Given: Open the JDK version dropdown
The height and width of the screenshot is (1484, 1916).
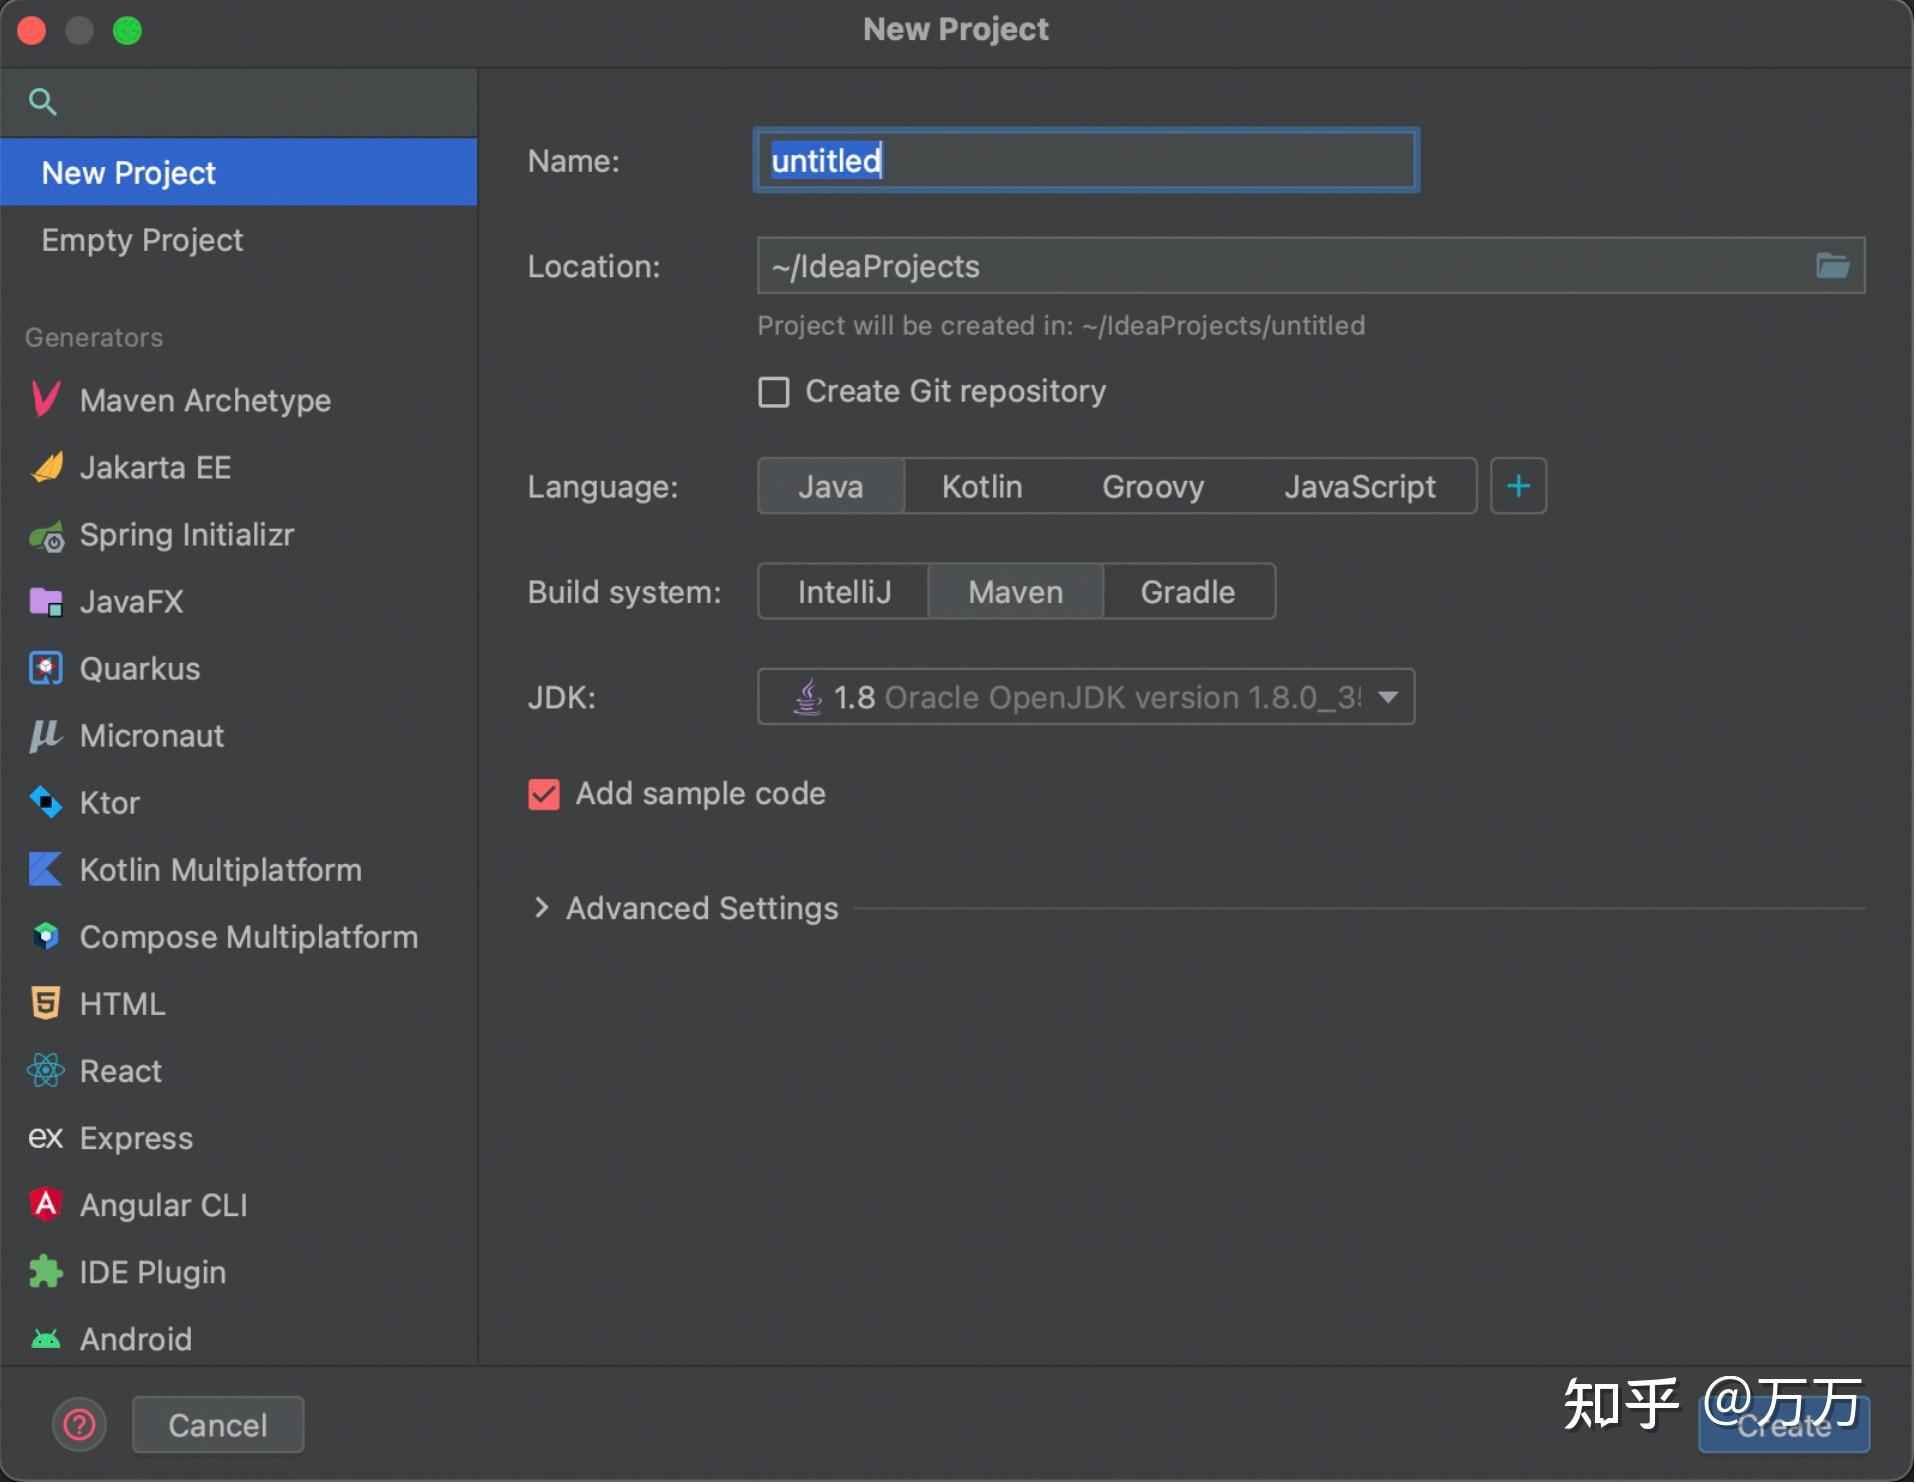Looking at the screenshot, I should (1087, 698).
